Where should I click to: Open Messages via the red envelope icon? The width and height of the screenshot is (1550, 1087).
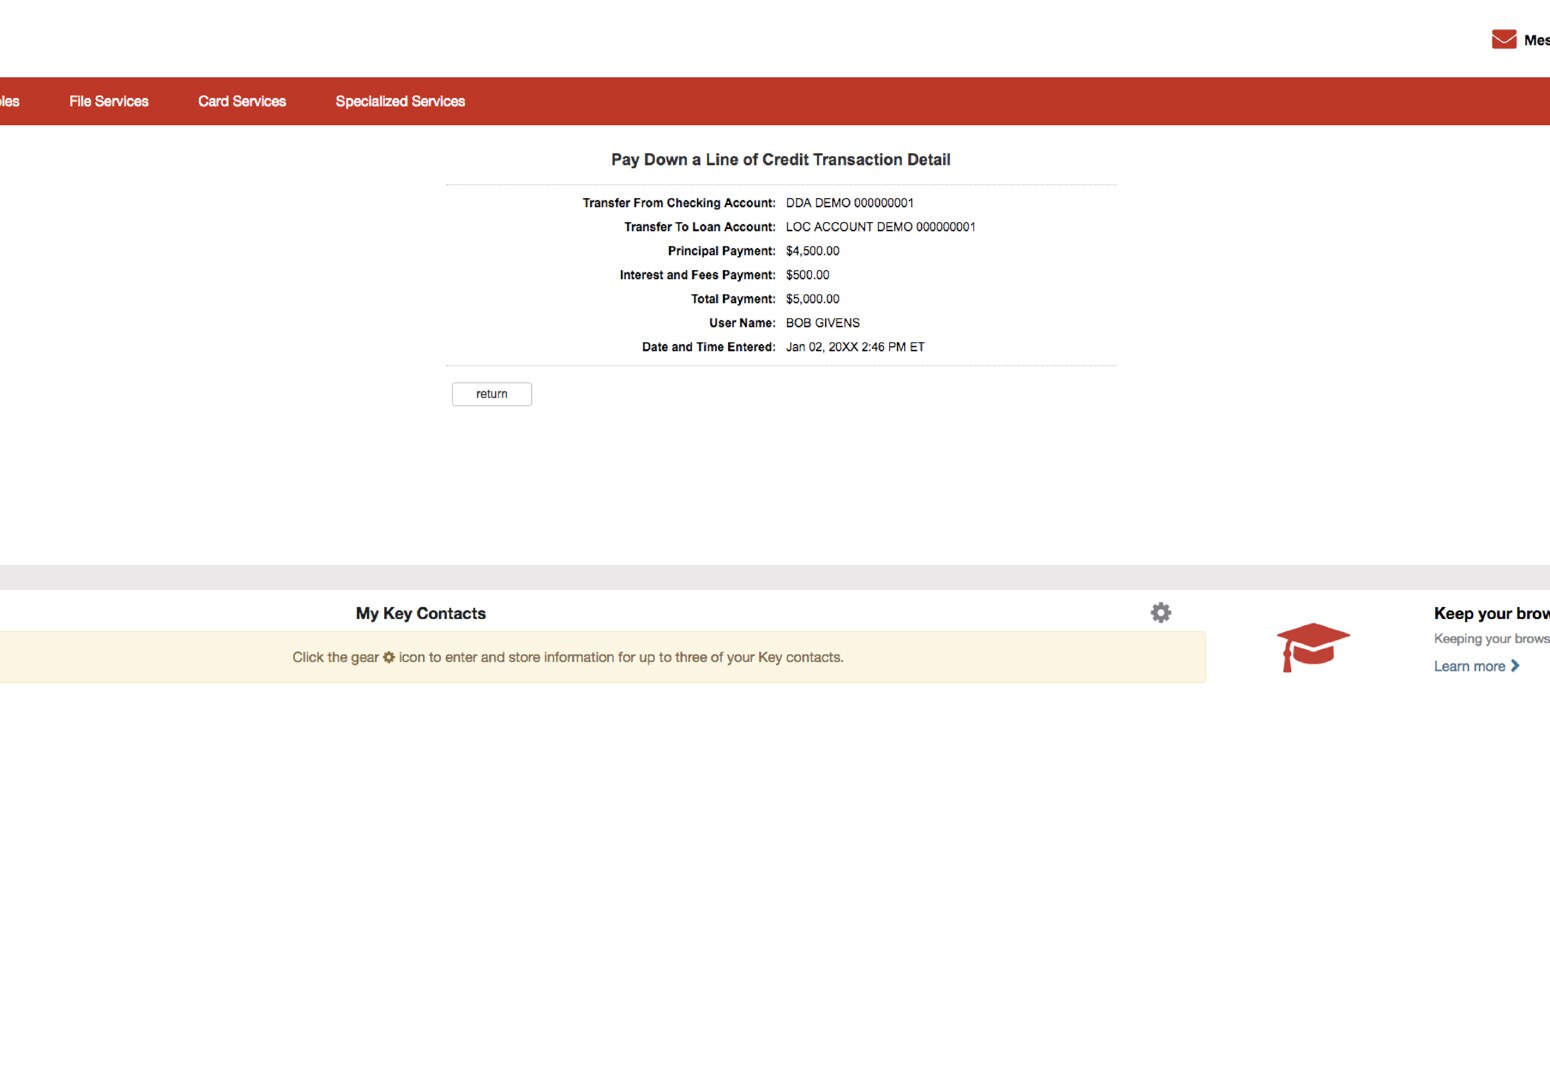[1503, 38]
